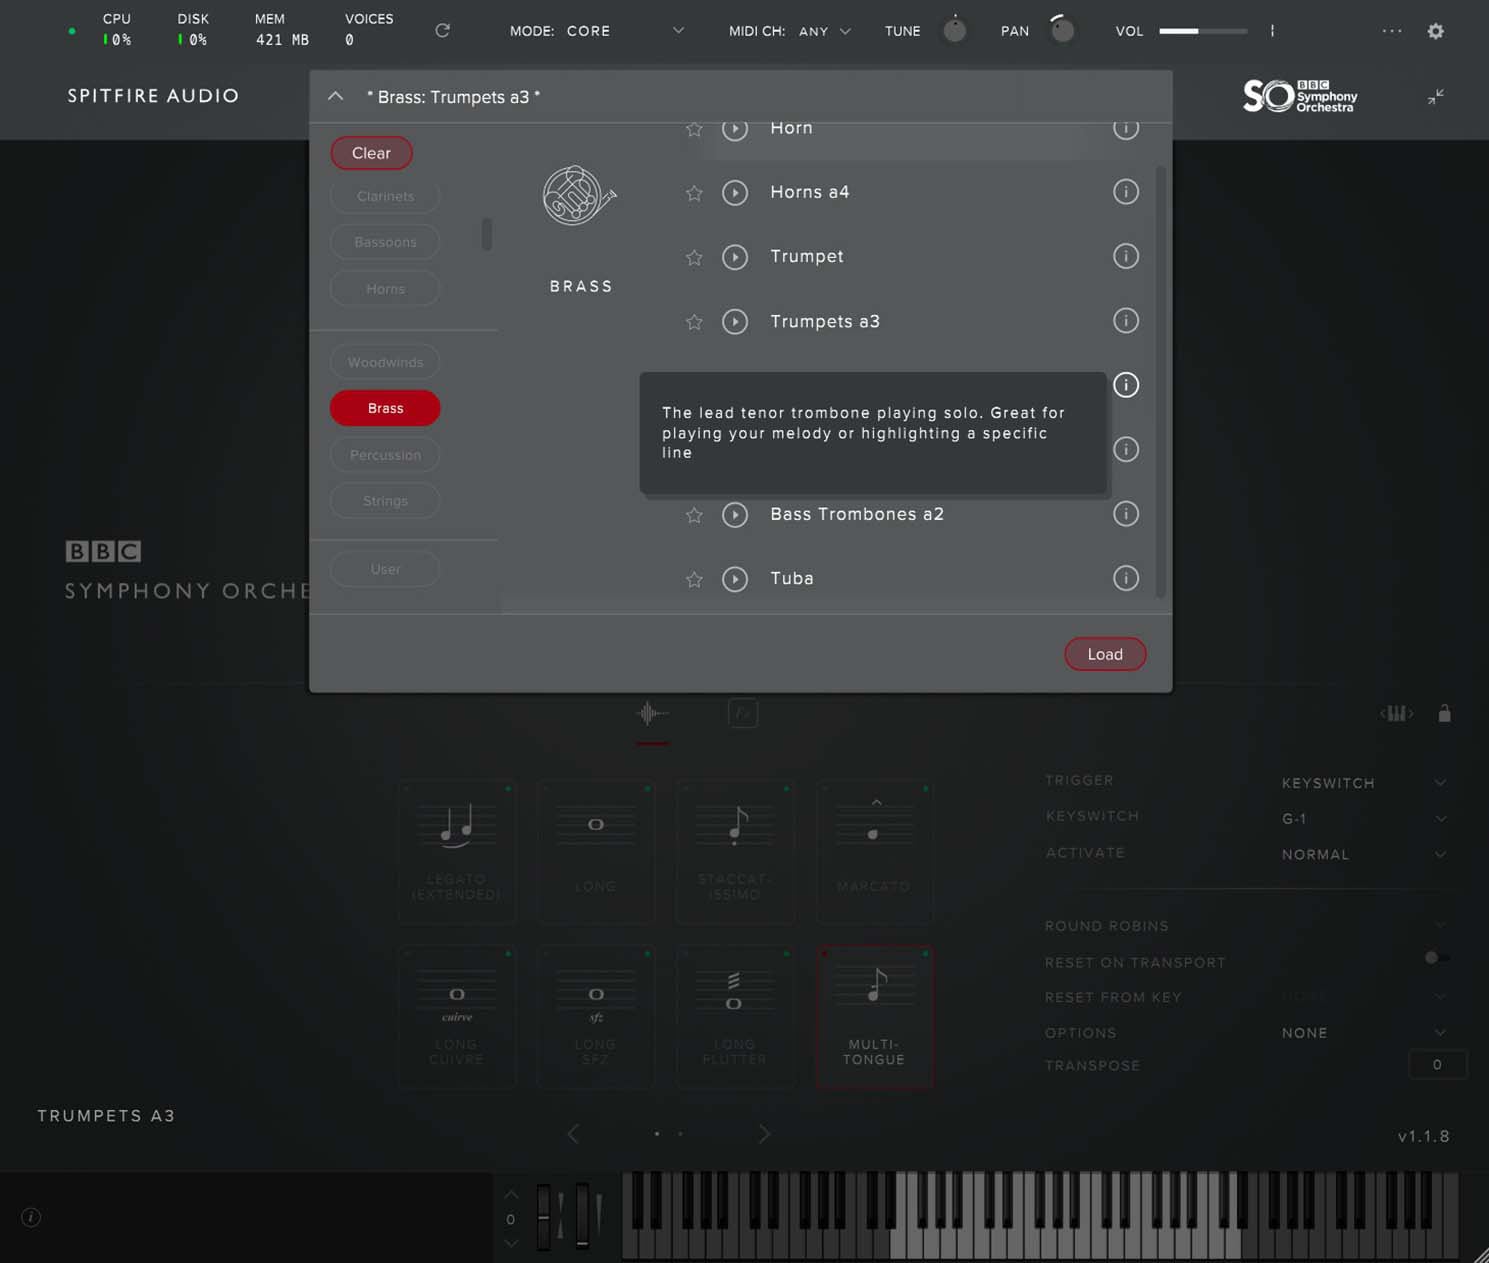Toggle the keyboard view icon
Viewport: 1489px width, 1263px height.
tap(1397, 713)
